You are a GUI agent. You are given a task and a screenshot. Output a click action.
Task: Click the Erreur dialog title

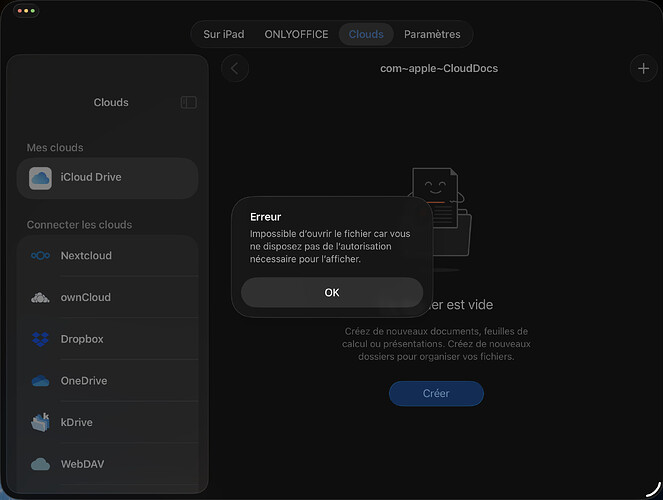click(x=266, y=217)
